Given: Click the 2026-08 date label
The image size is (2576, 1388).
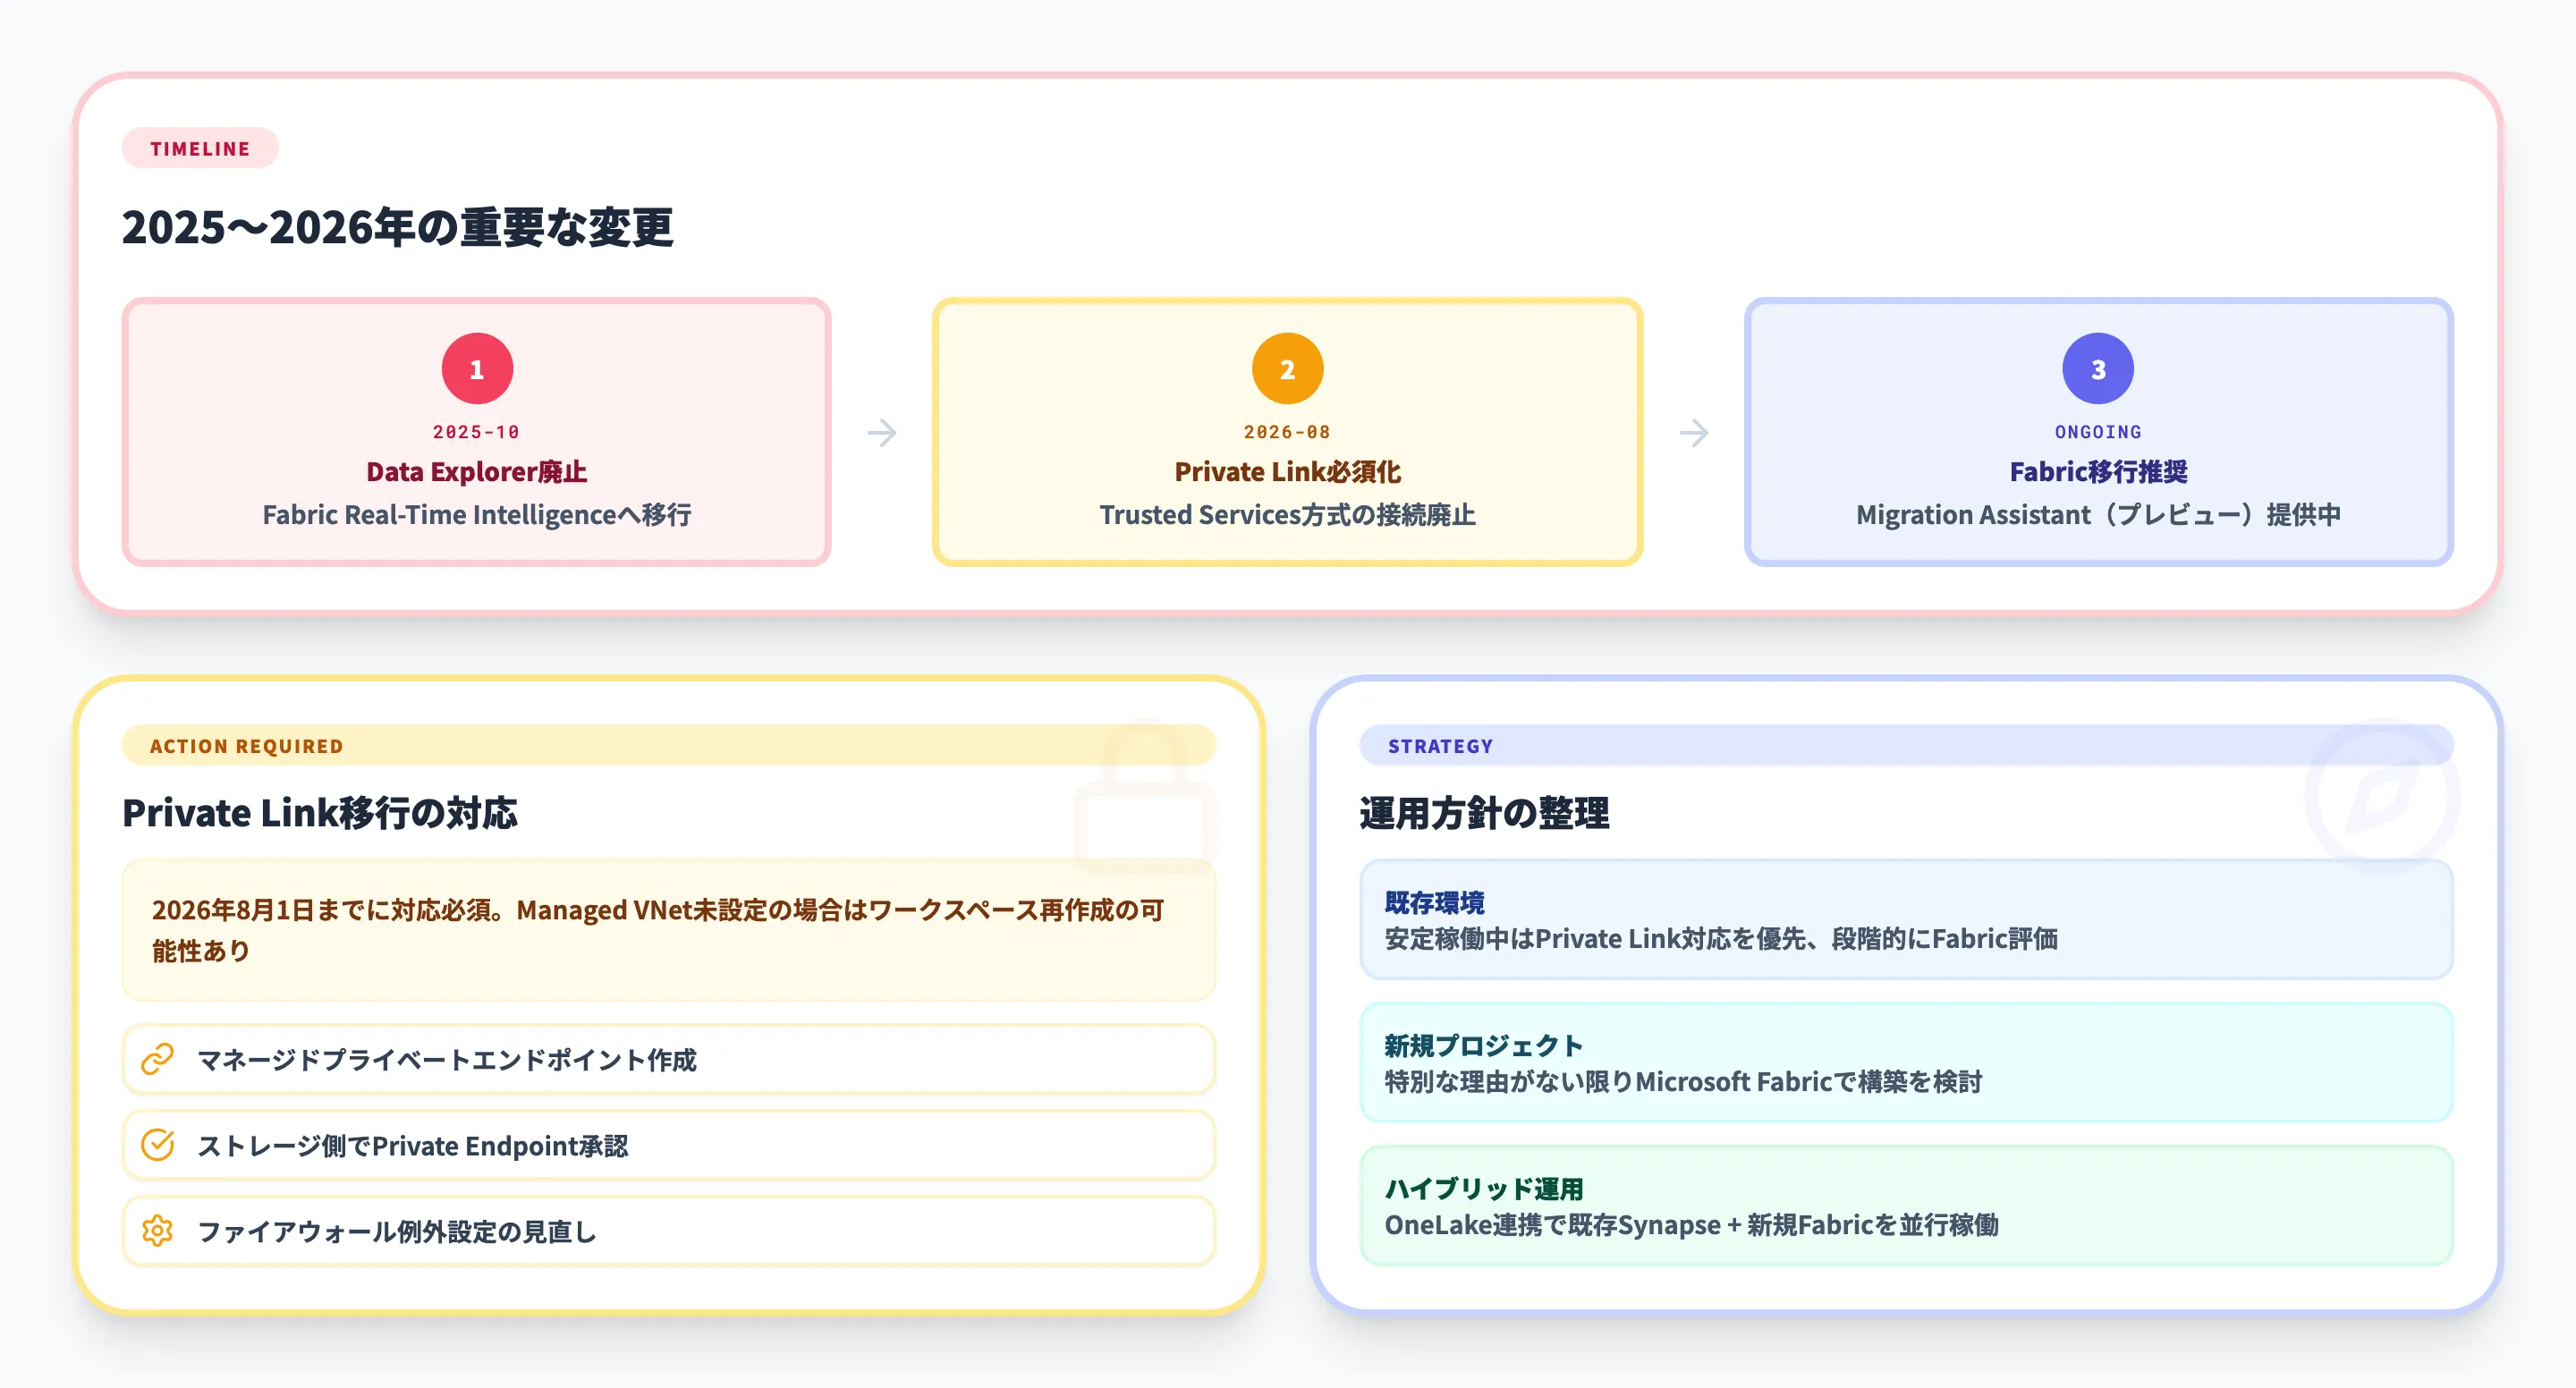Looking at the screenshot, I should coord(1287,432).
